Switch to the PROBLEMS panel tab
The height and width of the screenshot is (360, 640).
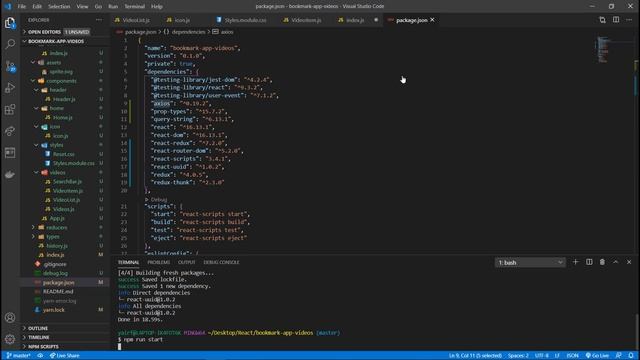158,262
